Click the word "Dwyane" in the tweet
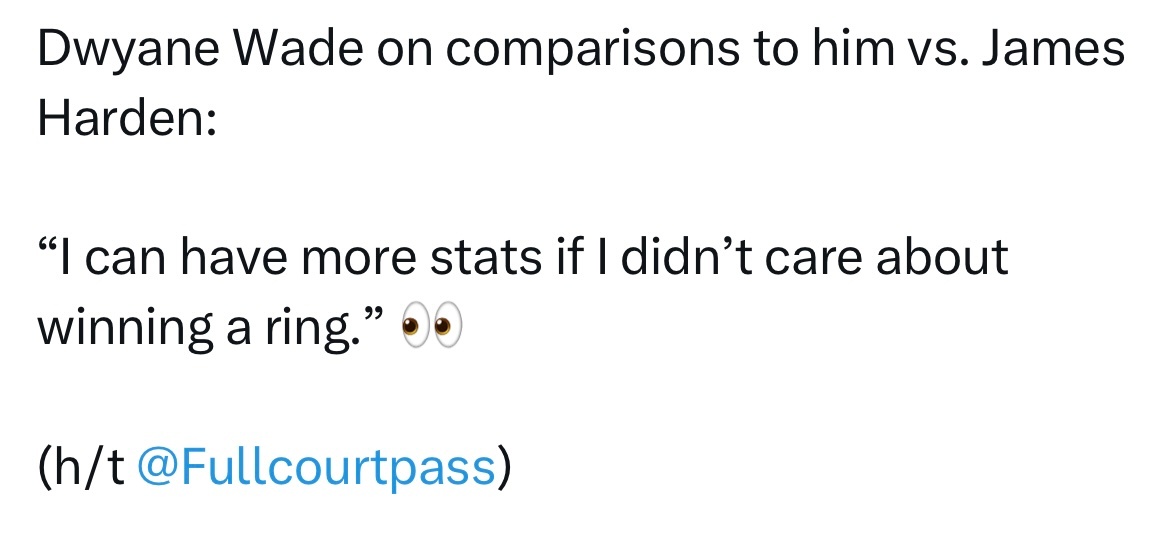 [129, 51]
